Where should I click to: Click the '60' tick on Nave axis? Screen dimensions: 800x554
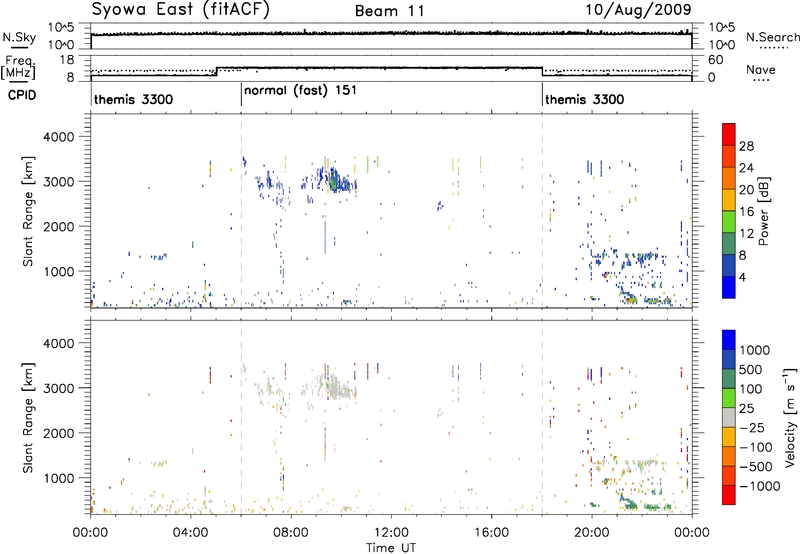(x=716, y=60)
